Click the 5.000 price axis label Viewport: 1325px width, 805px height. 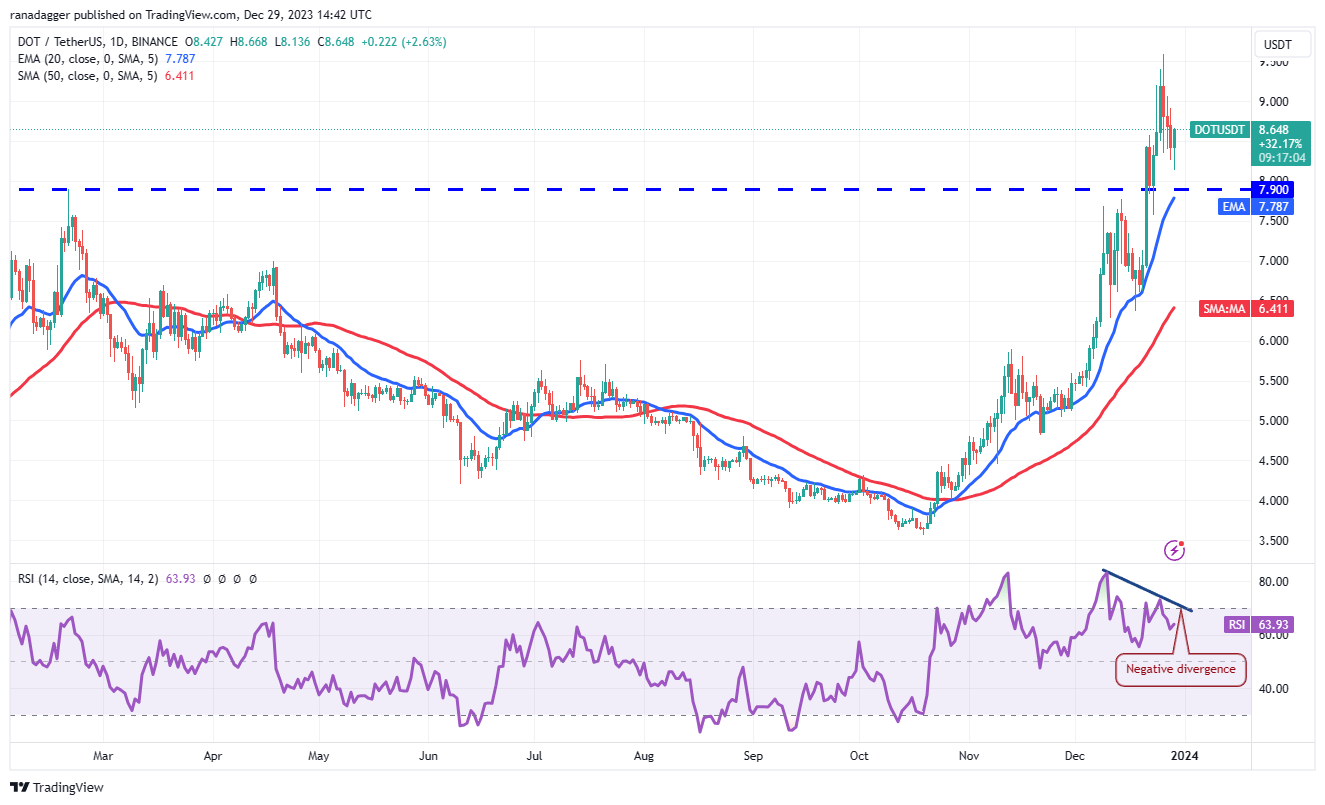pyautogui.click(x=1274, y=421)
